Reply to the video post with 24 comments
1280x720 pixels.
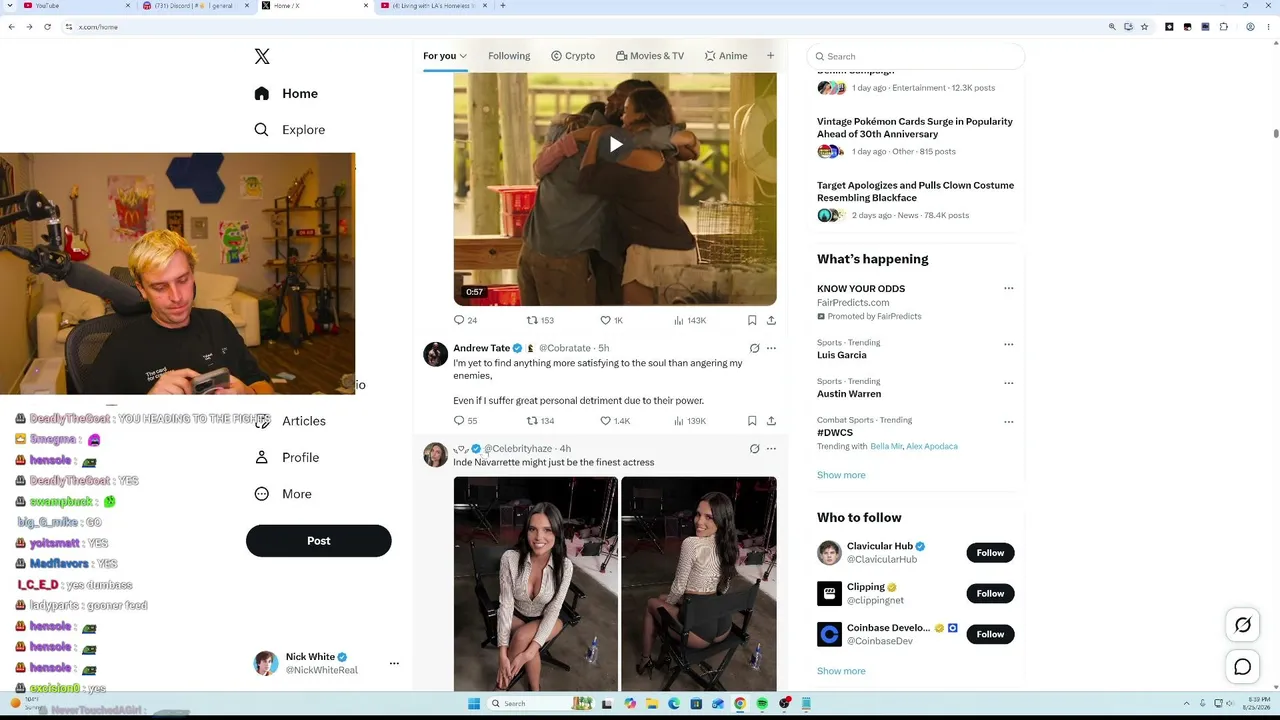[465, 320]
